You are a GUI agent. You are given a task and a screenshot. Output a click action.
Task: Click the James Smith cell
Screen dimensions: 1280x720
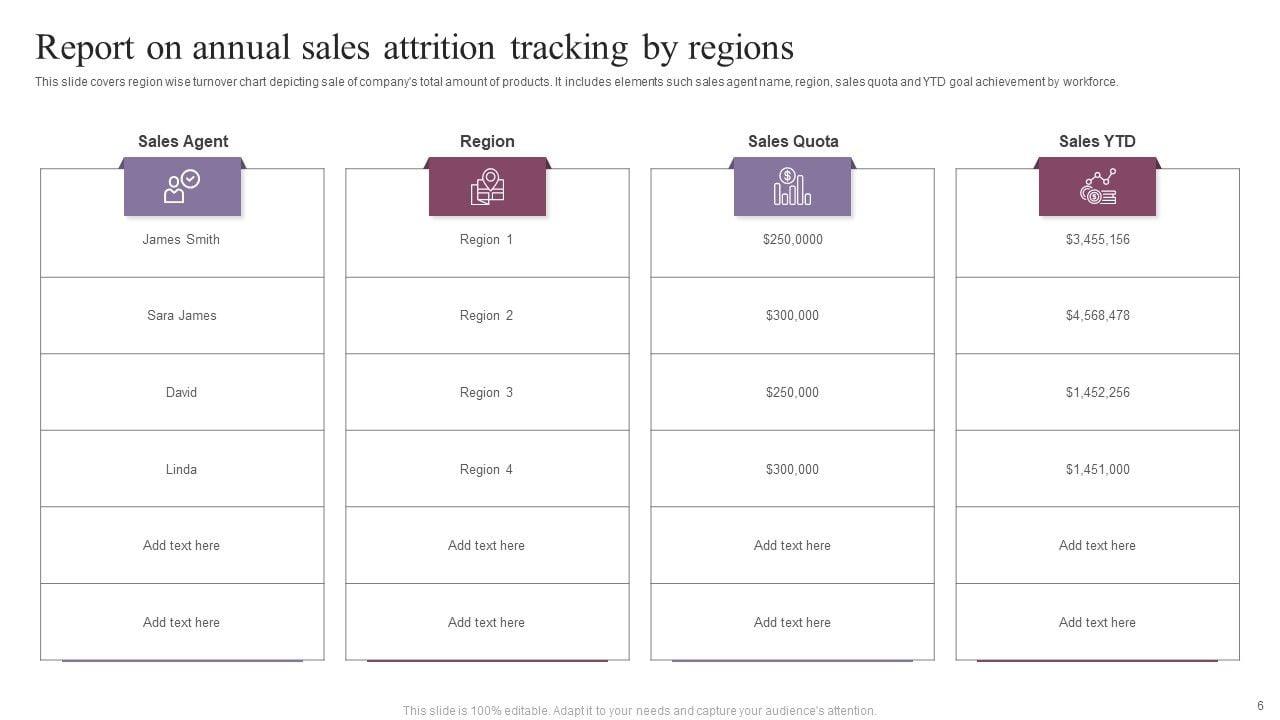pyautogui.click(x=181, y=240)
